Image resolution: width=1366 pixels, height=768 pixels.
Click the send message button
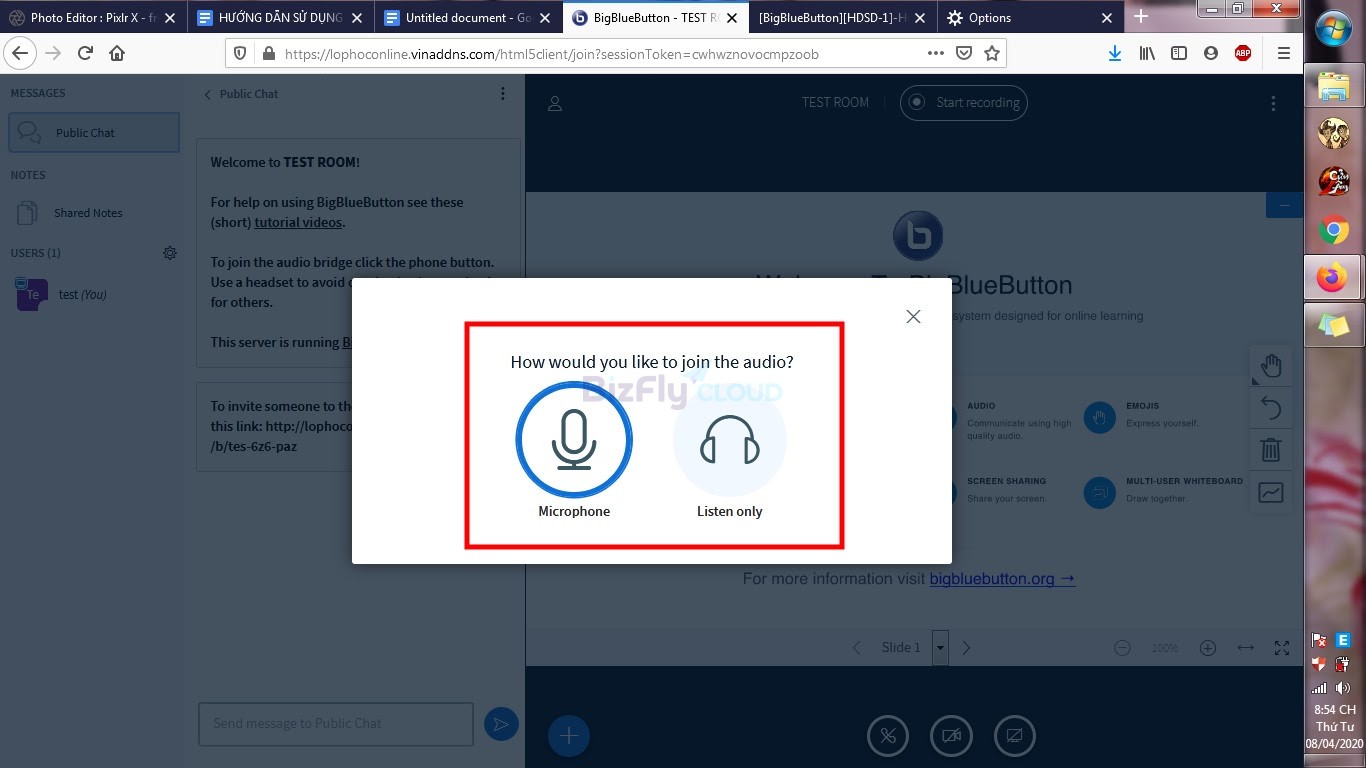point(501,724)
